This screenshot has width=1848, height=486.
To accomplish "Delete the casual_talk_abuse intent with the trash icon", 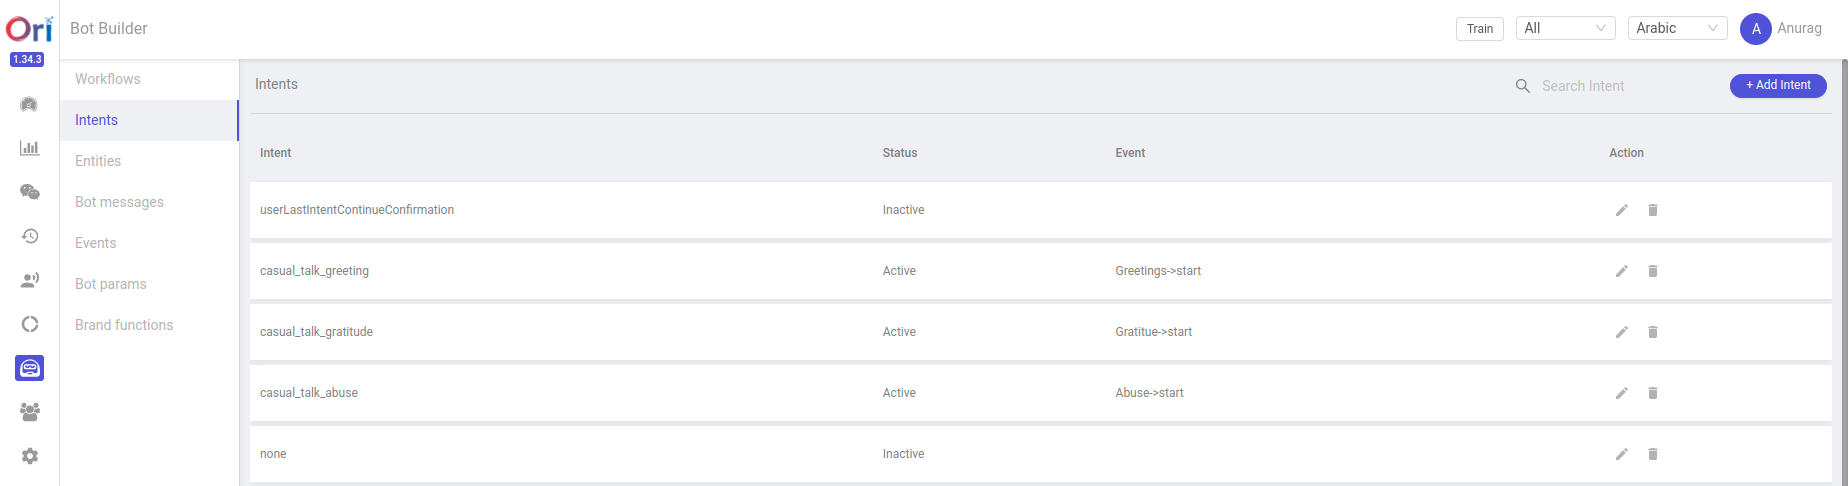I will coord(1653,393).
